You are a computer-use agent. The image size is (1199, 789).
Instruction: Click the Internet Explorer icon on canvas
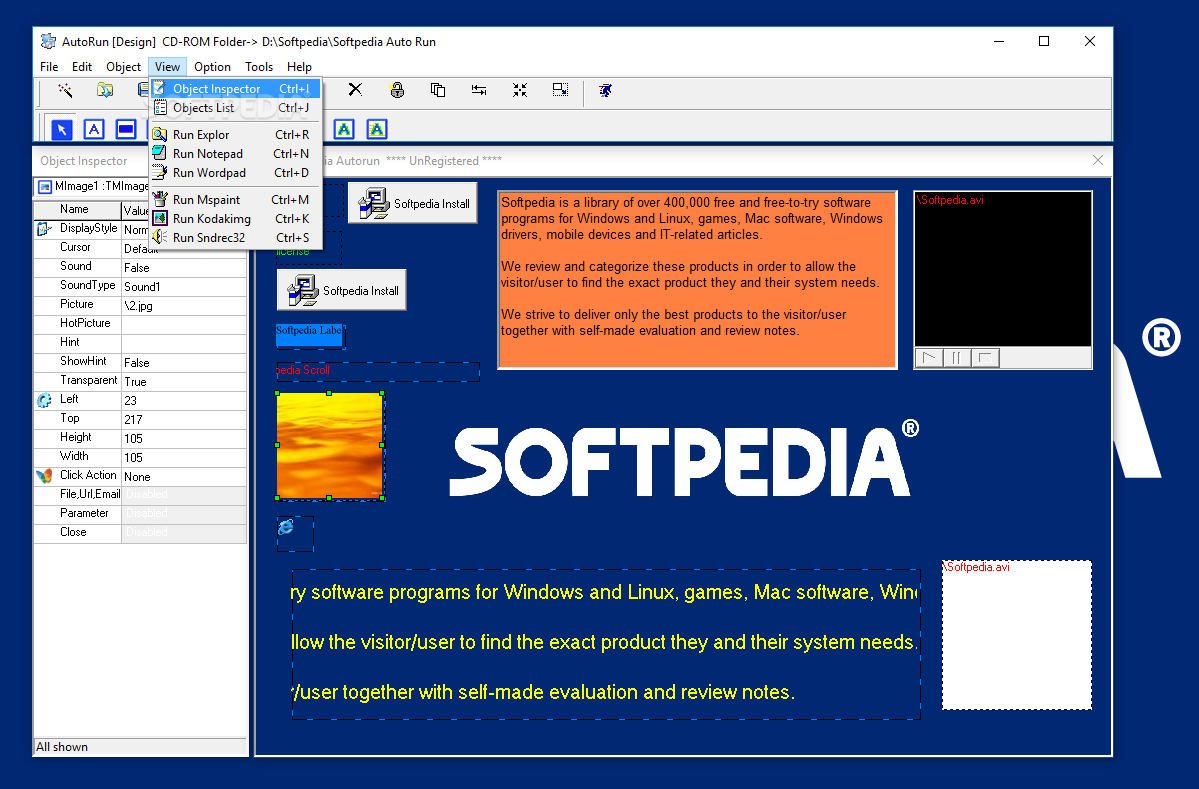coord(286,527)
